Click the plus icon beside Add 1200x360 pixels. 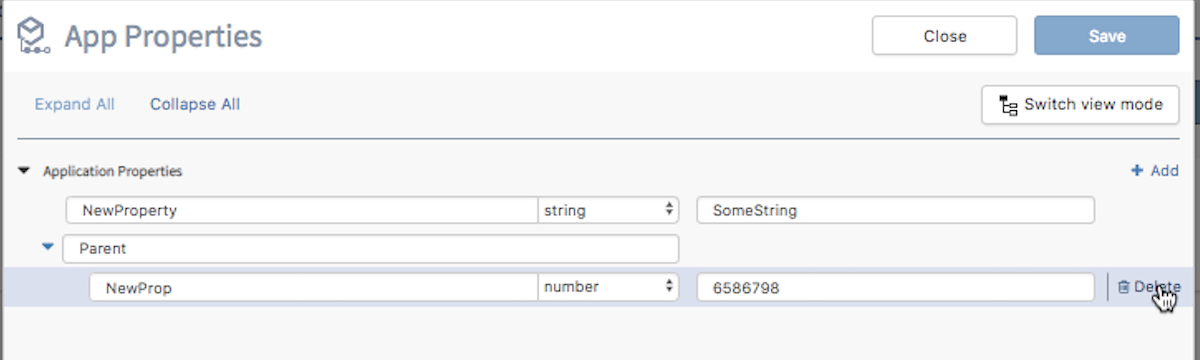click(1136, 171)
